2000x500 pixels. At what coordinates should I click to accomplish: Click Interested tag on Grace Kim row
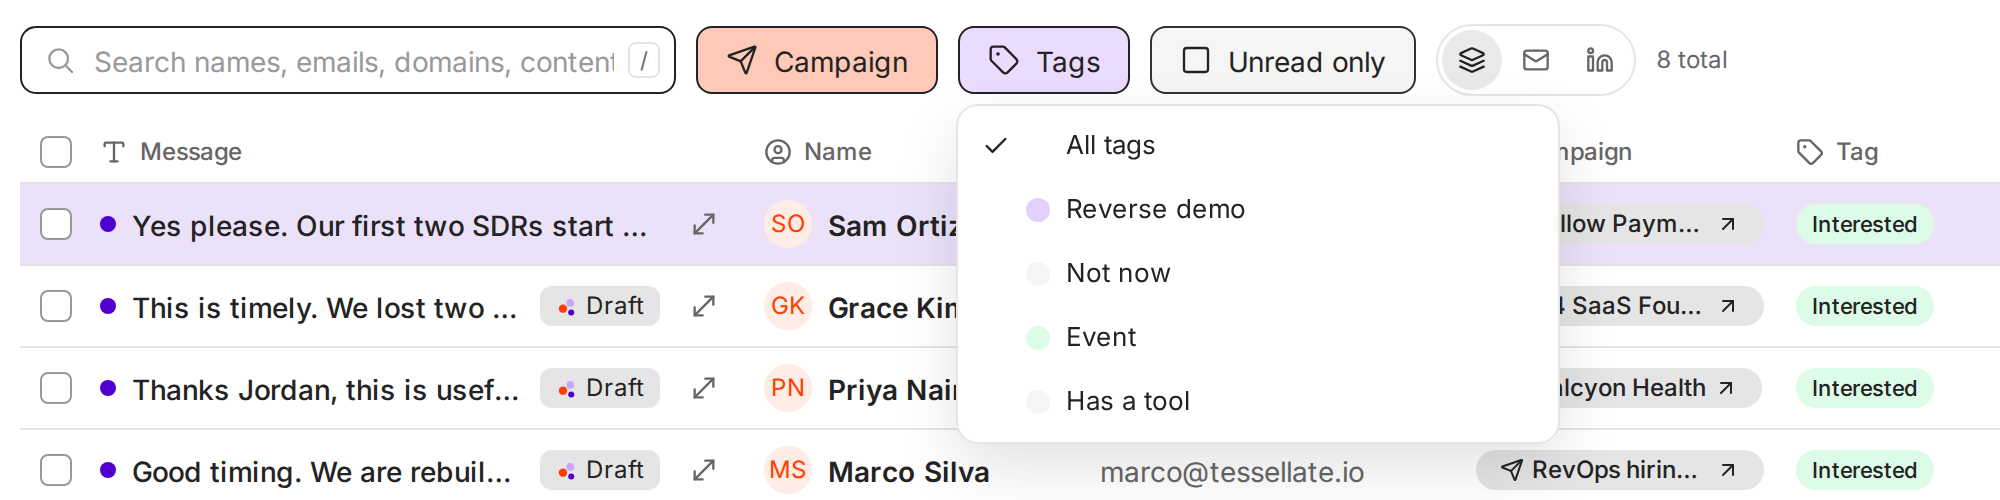coord(1864,306)
